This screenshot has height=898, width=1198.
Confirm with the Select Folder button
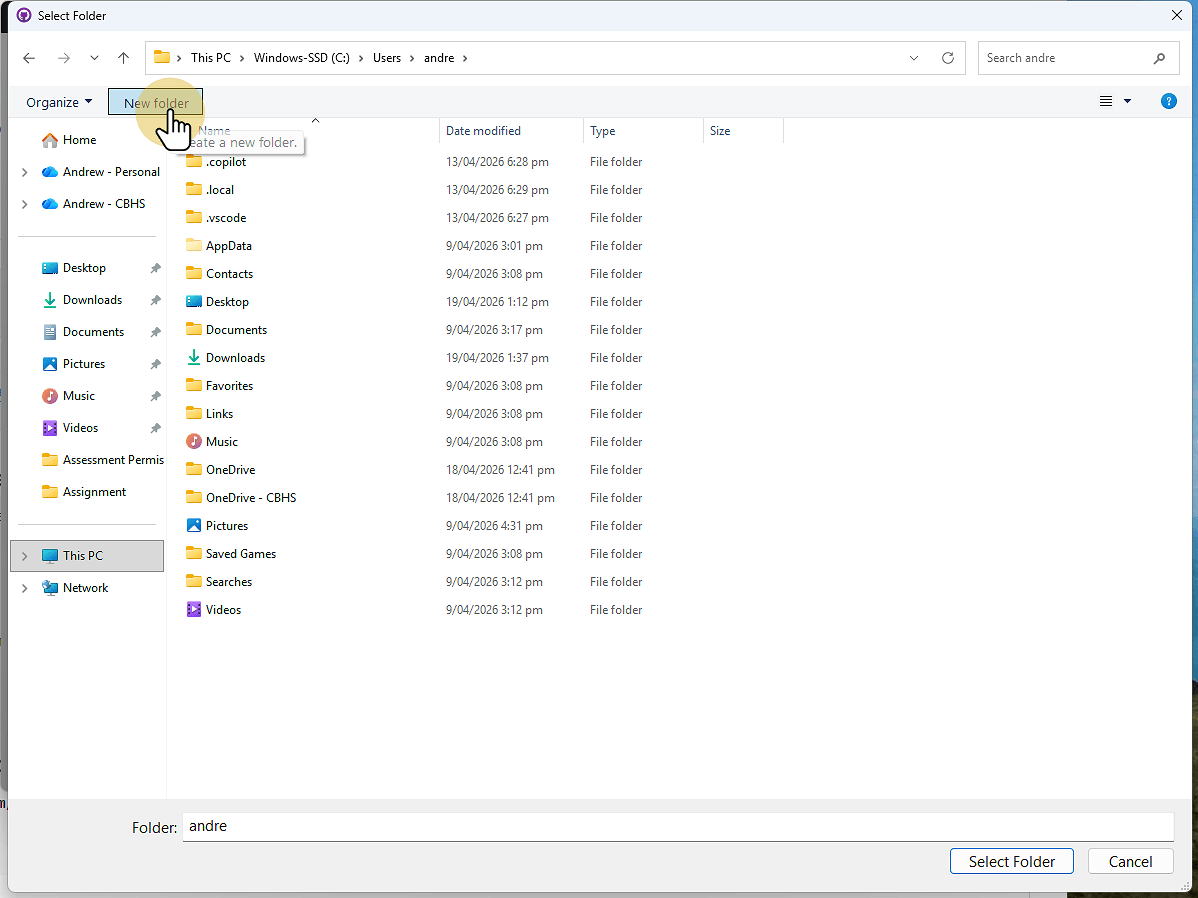pyautogui.click(x=1011, y=861)
